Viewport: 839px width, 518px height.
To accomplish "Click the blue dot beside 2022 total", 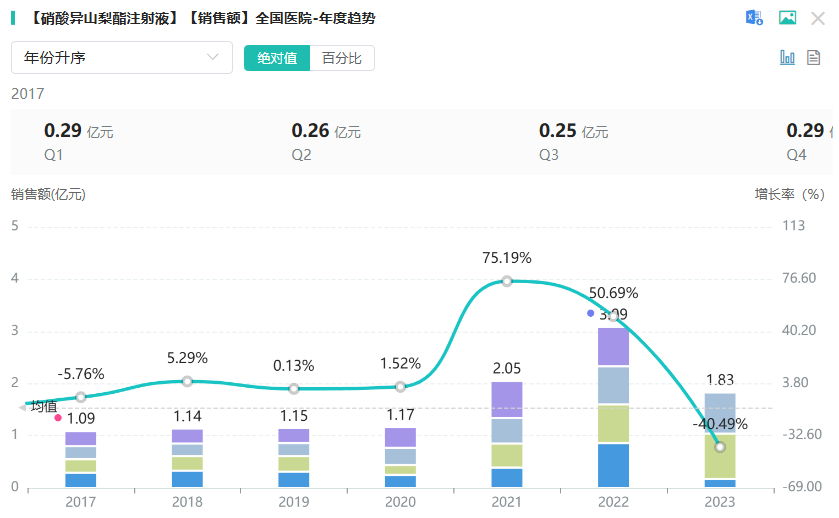I will tap(591, 313).
